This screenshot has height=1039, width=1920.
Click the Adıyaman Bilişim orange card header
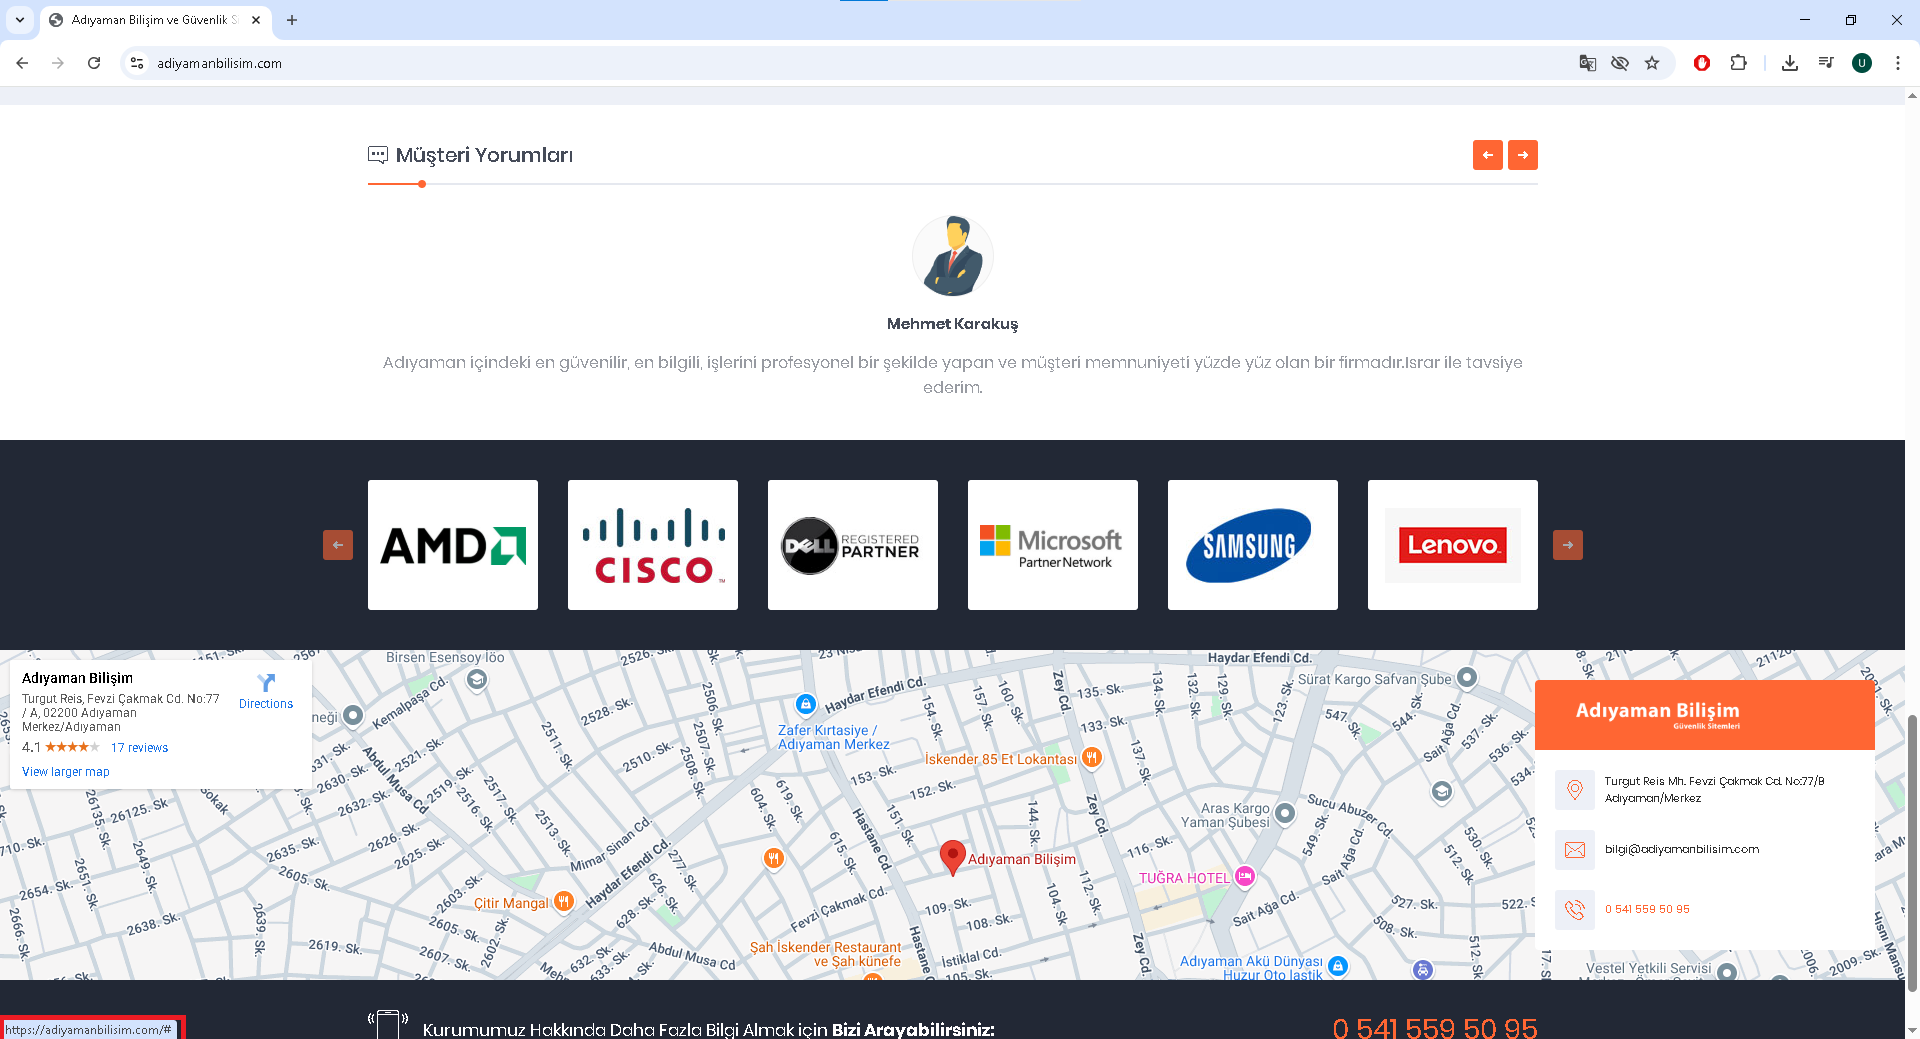coord(1705,715)
